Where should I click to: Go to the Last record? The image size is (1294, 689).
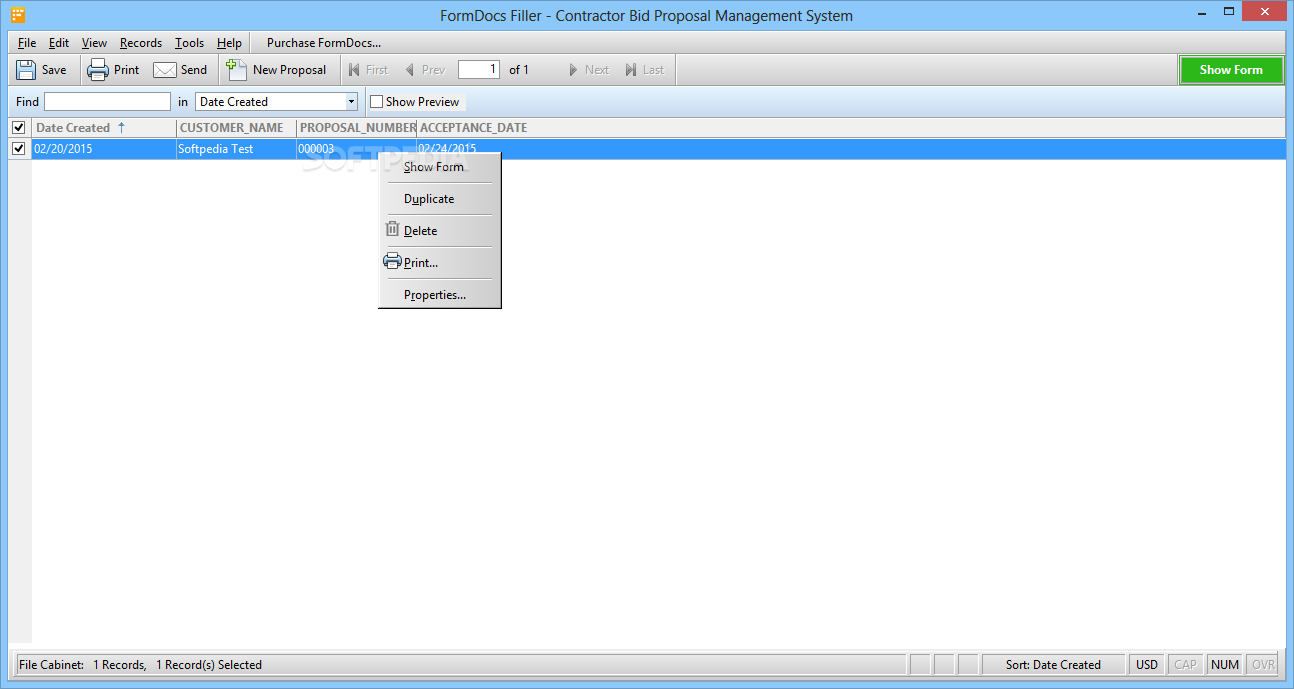pyautogui.click(x=644, y=70)
